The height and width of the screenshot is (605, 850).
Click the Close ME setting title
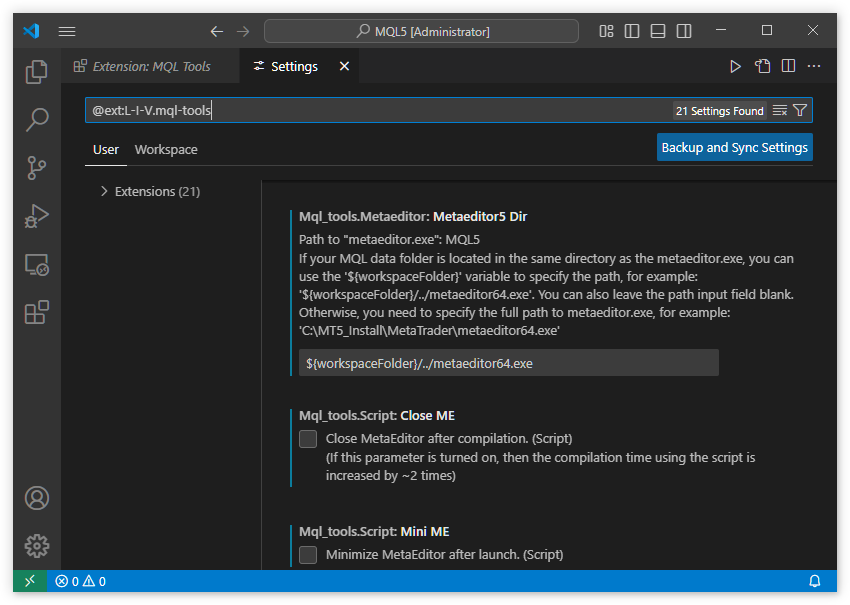click(377, 415)
